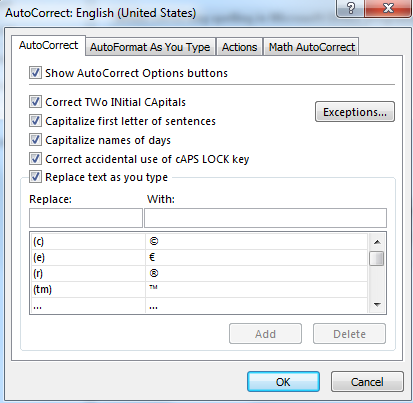The width and height of the screenshot is (413, 403).
Task: Confirm the dialog with OK
Action: (283, 382)
